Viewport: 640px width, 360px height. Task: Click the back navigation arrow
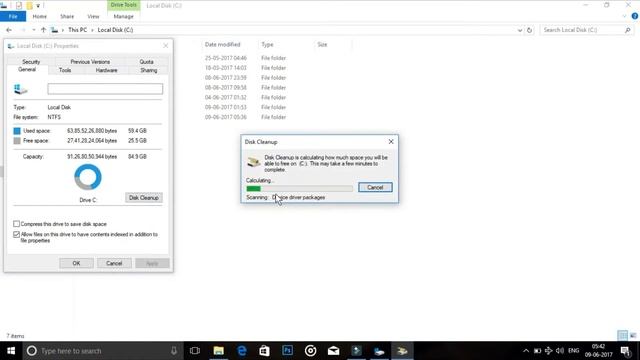point(9,30)
